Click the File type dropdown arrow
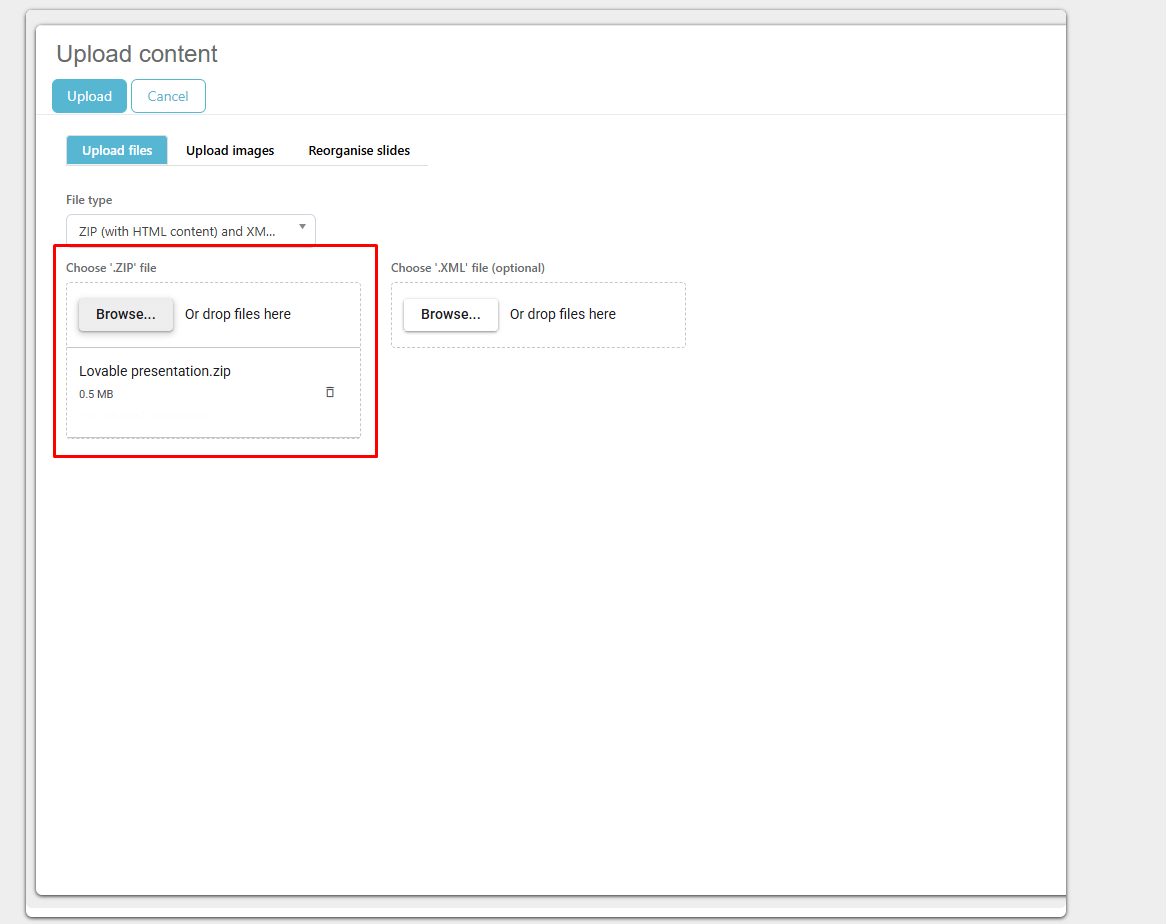 coord(302,227)
